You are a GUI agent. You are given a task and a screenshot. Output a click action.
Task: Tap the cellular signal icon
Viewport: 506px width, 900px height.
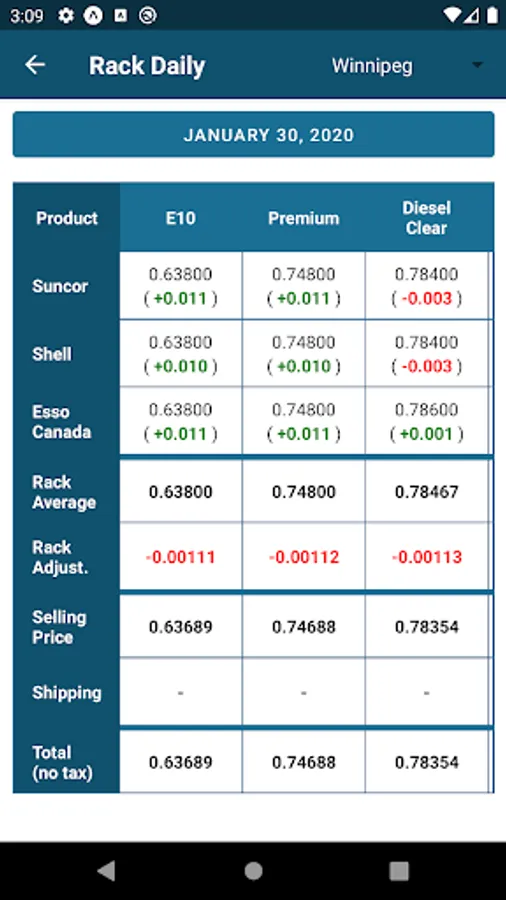coord(472,15)
